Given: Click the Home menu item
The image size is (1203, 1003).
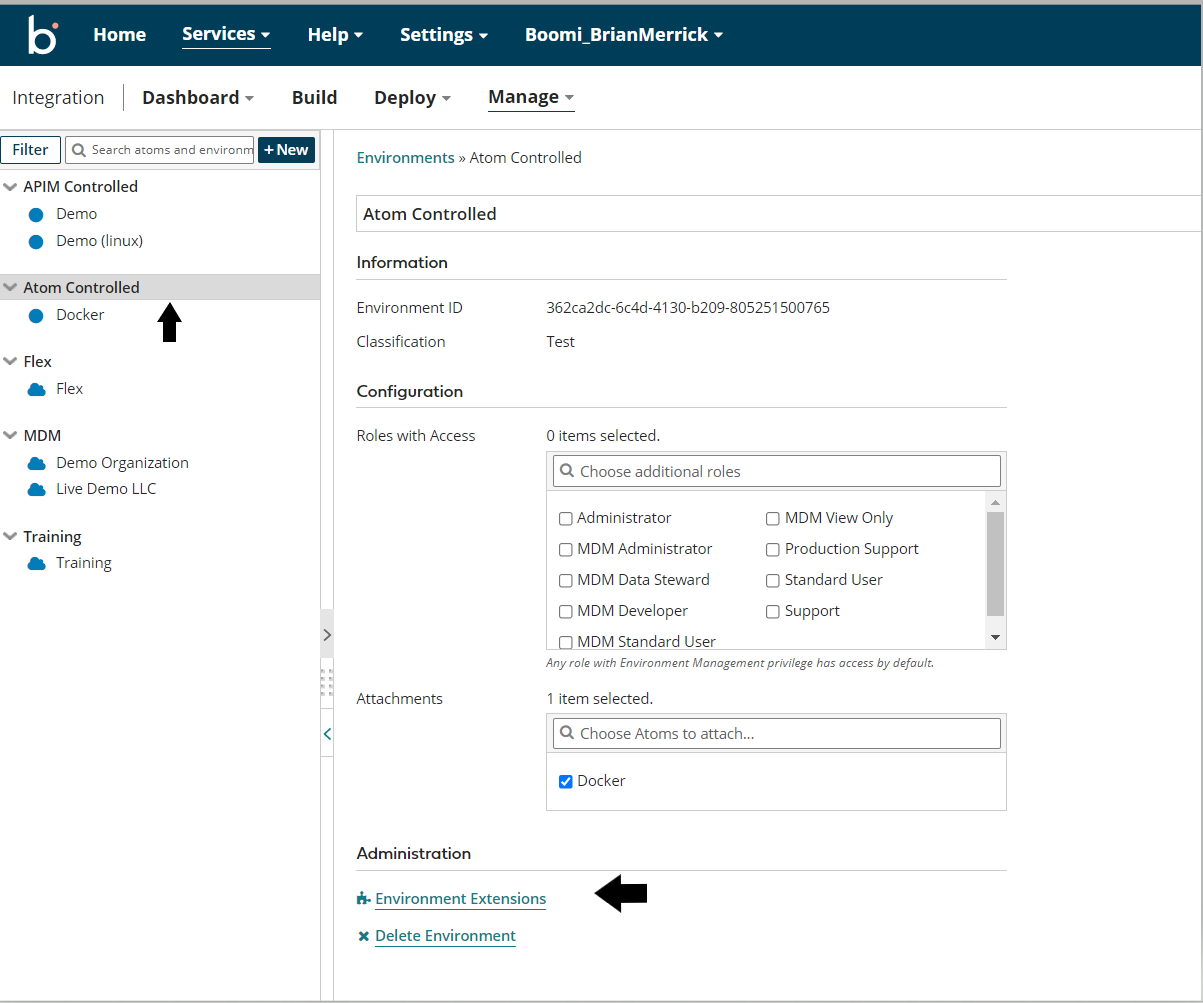Looking at the screenshot, I should point(119,34).
